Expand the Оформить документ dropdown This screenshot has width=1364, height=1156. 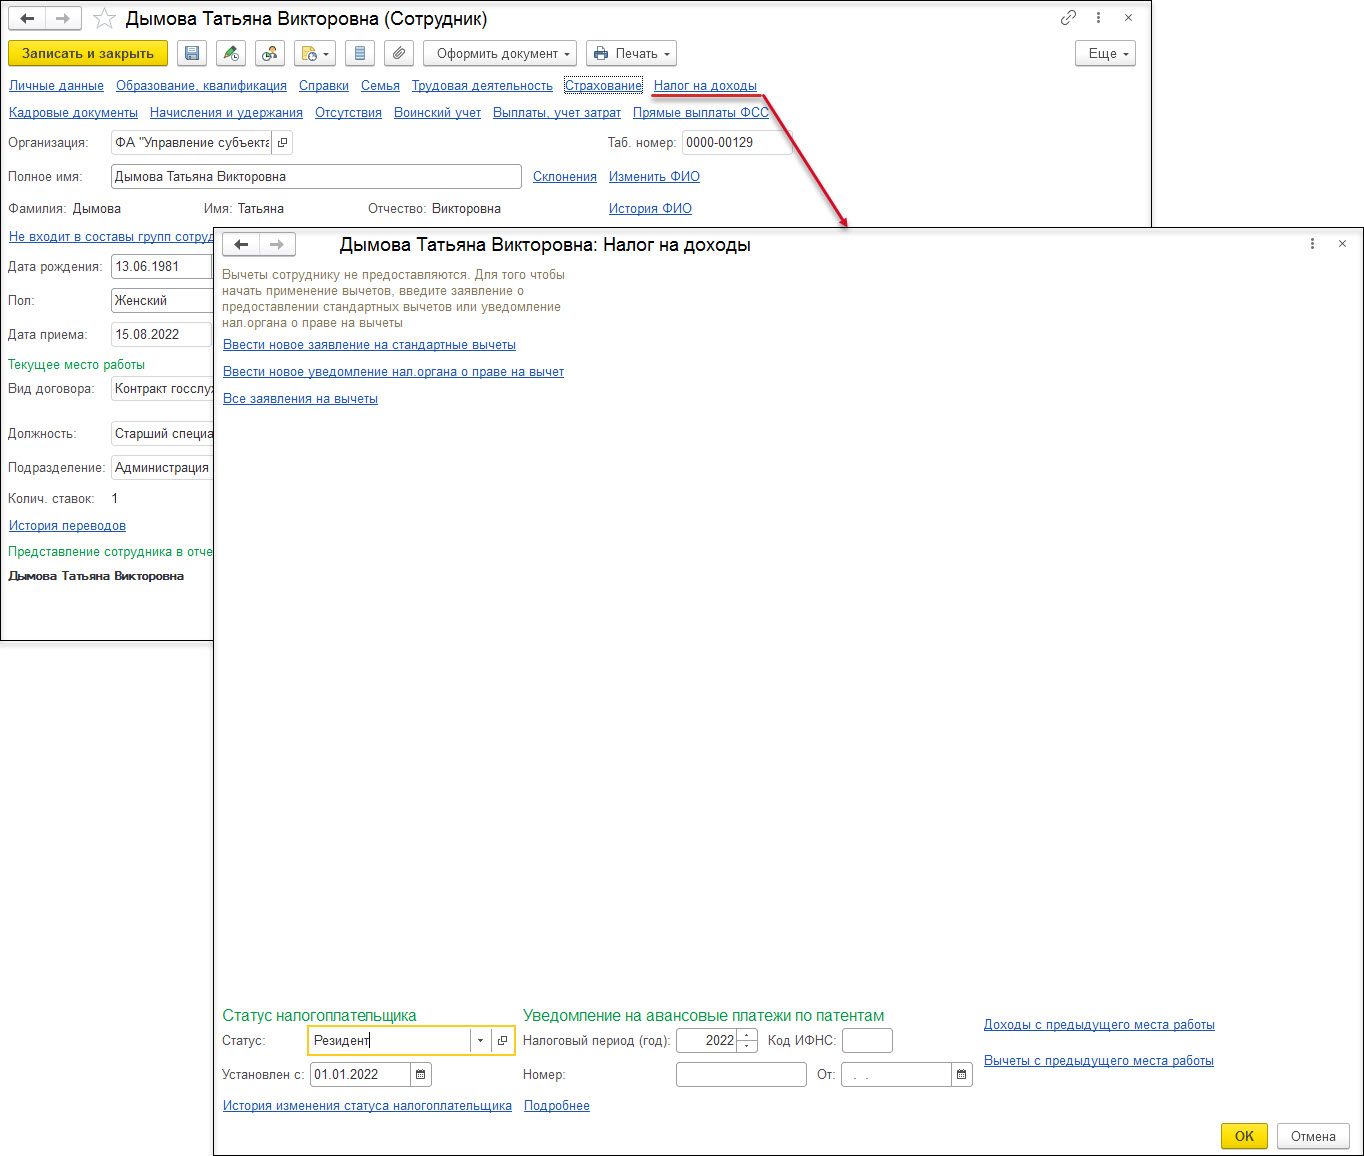tap(500, 53)
